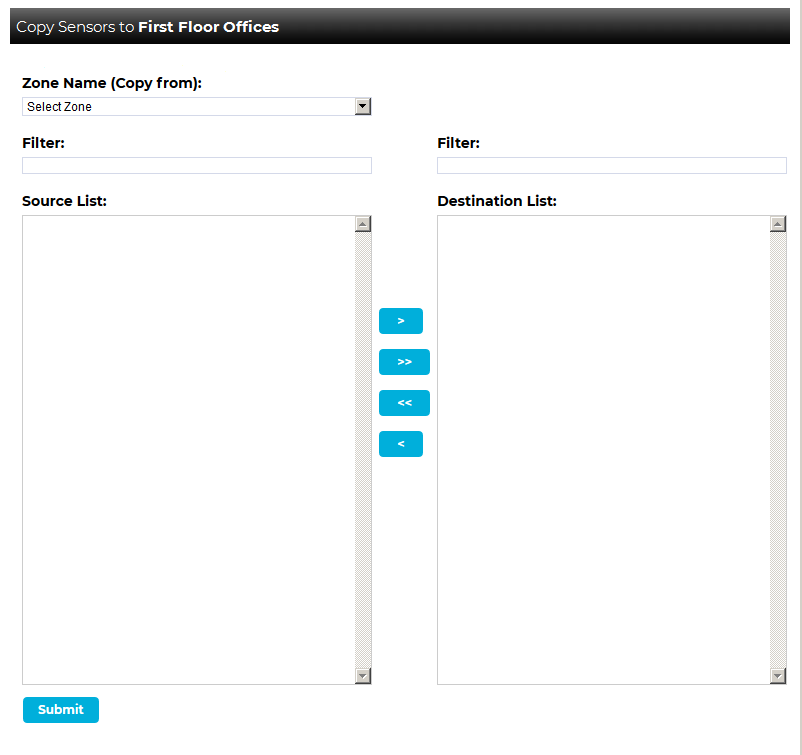Move selected sensor to destination with > button
This screenshot has height=755, width=802.
click(x=400, y=321)
